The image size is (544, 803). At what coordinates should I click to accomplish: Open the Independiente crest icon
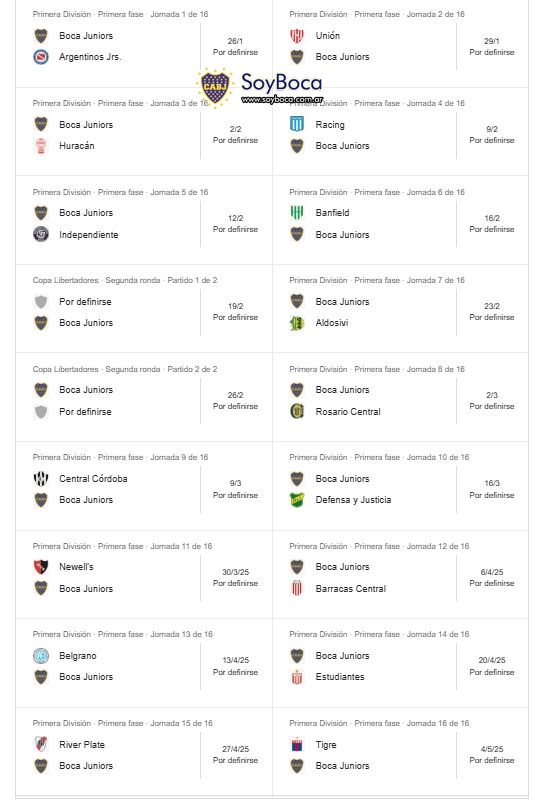41,235
